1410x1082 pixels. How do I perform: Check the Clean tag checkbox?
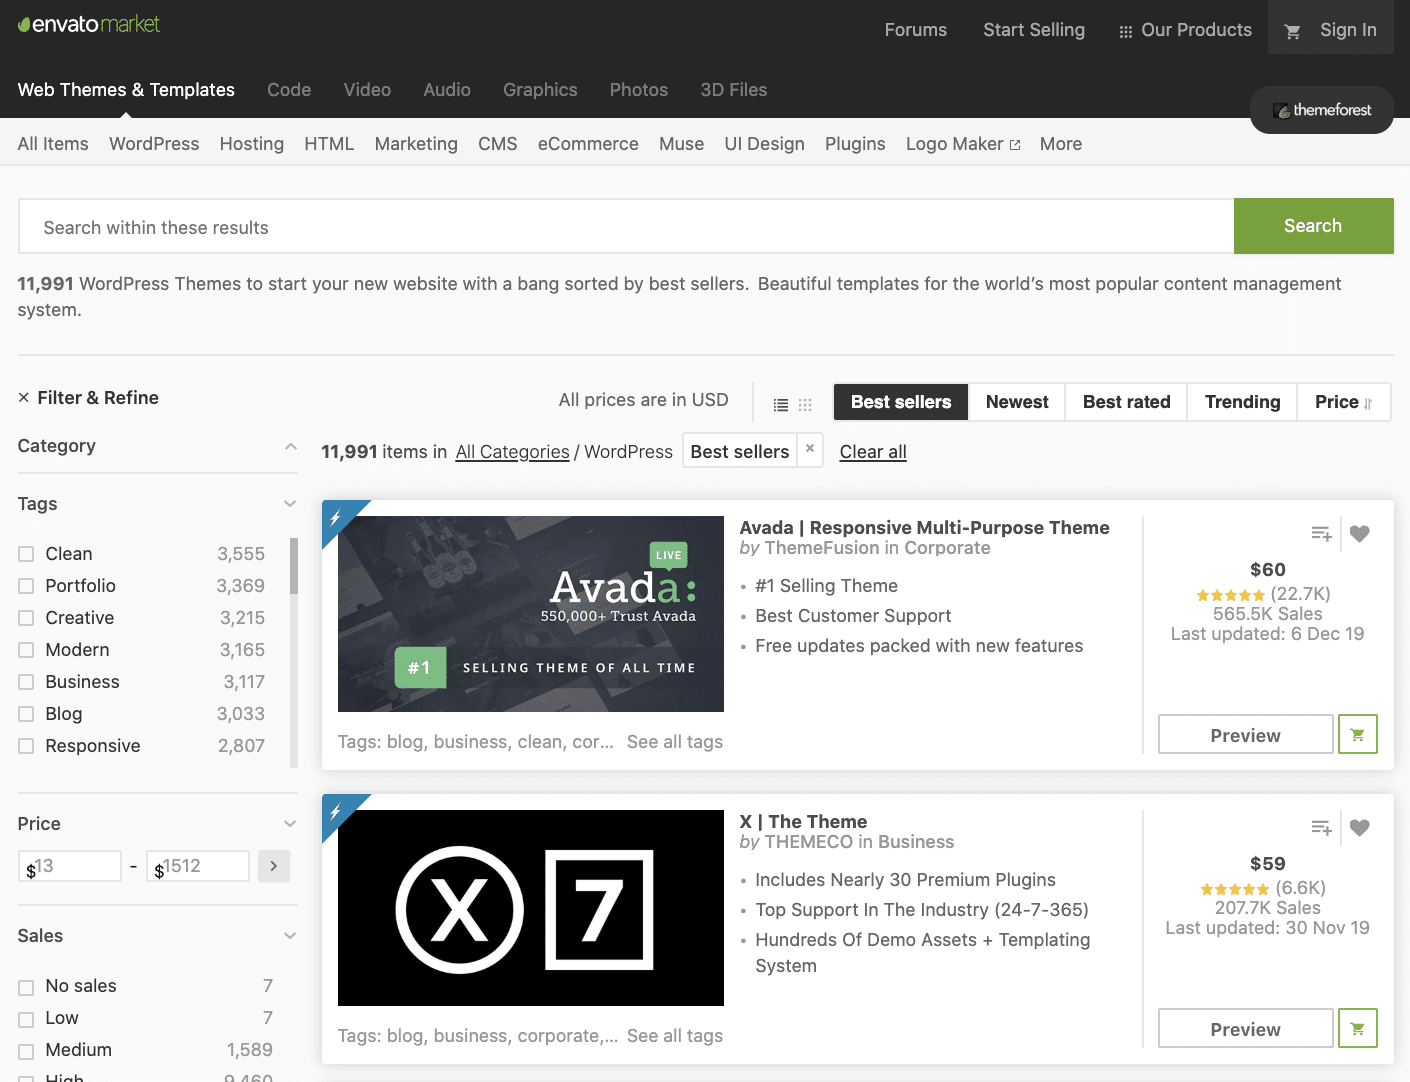tap(26, 554)
